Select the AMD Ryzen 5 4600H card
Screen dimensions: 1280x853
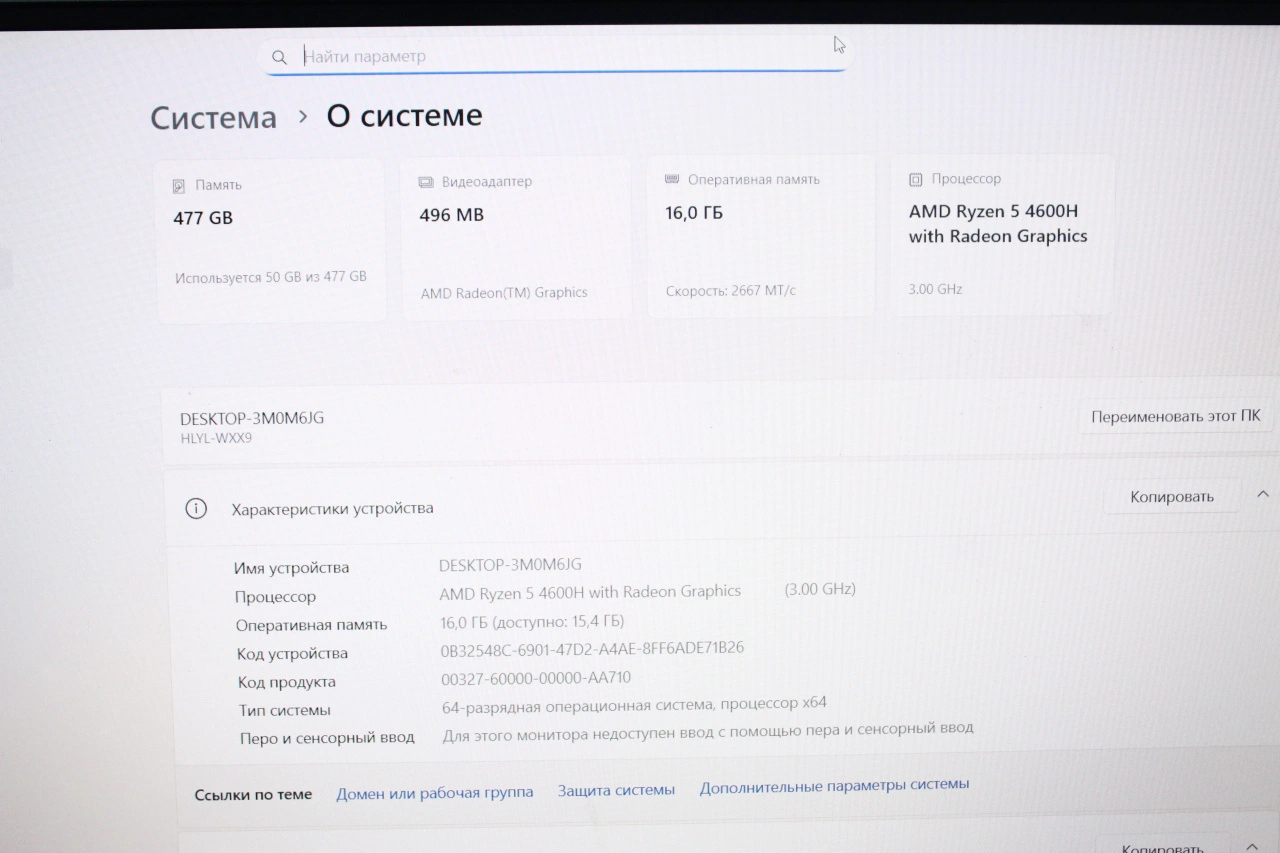pos(1002,234)
